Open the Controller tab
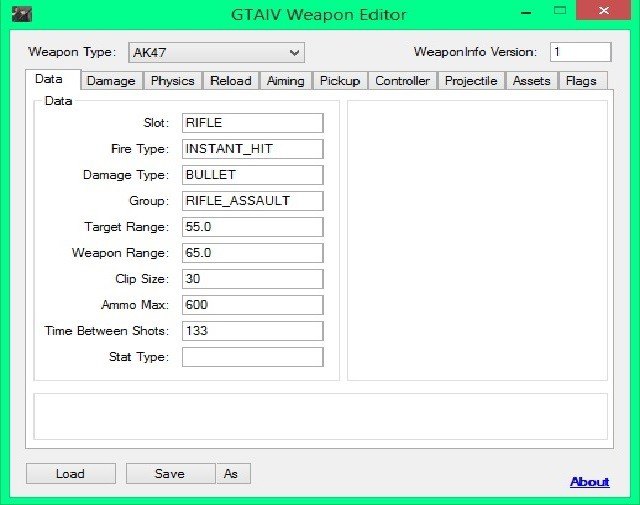The width and height of the screenshot is (640, 505). [x=402, y=81]
